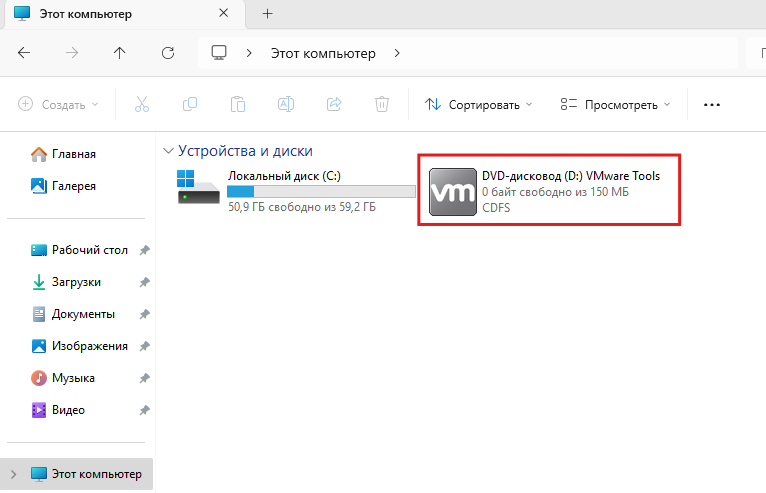Click the Rename icon in toolbar
The width and height of the screenshot is (766, 493).
(x=285, y=104)
